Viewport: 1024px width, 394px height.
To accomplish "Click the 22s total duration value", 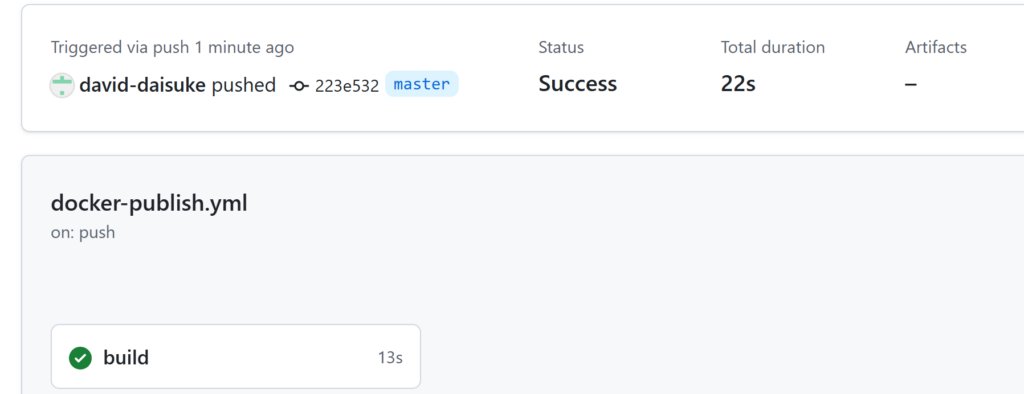I will (x=738, y=84).
